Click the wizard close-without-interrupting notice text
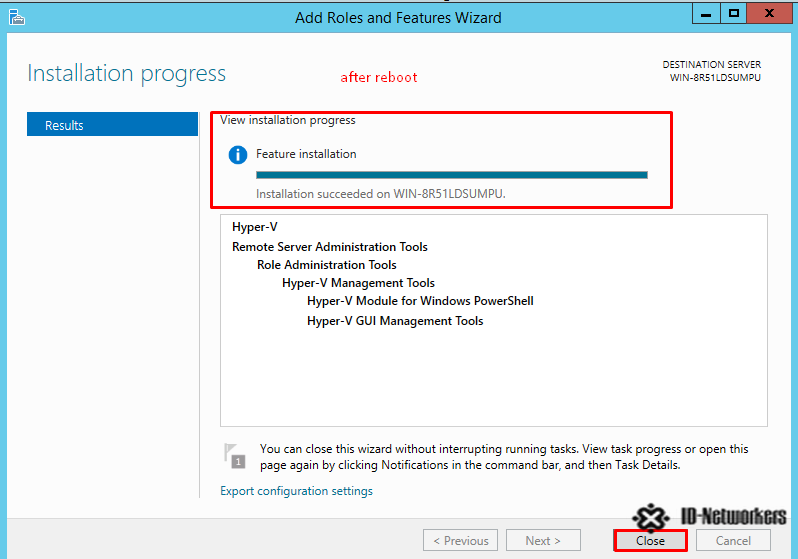798x559 pixels. point(504,457)
